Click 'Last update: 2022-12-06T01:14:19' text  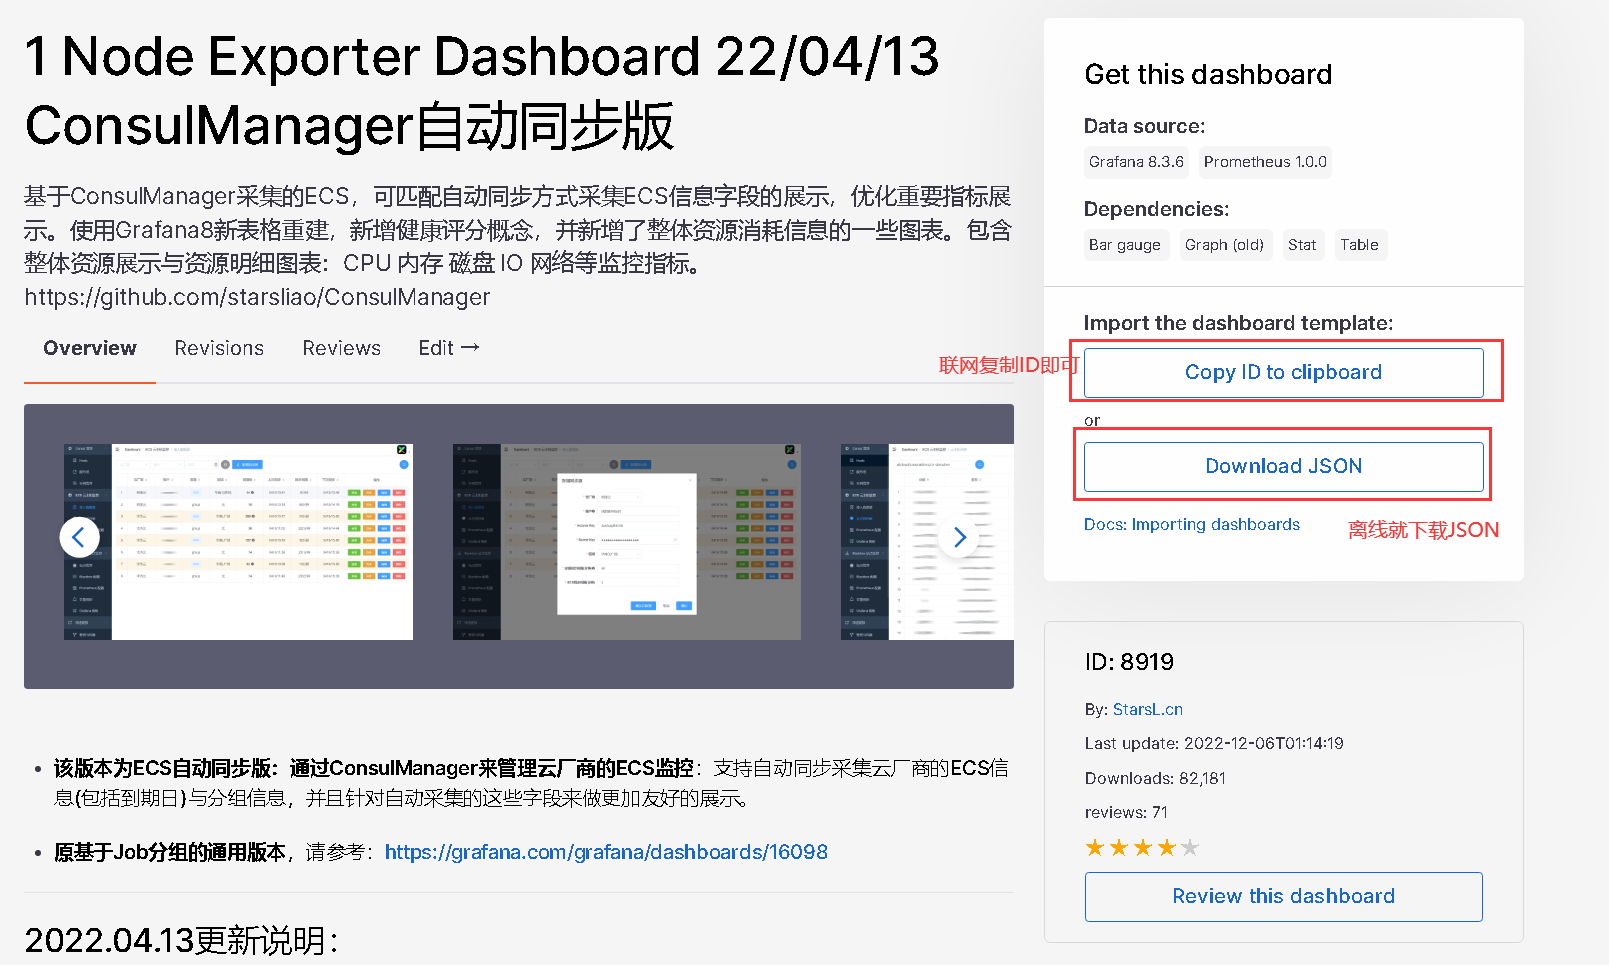(1214, 743)
